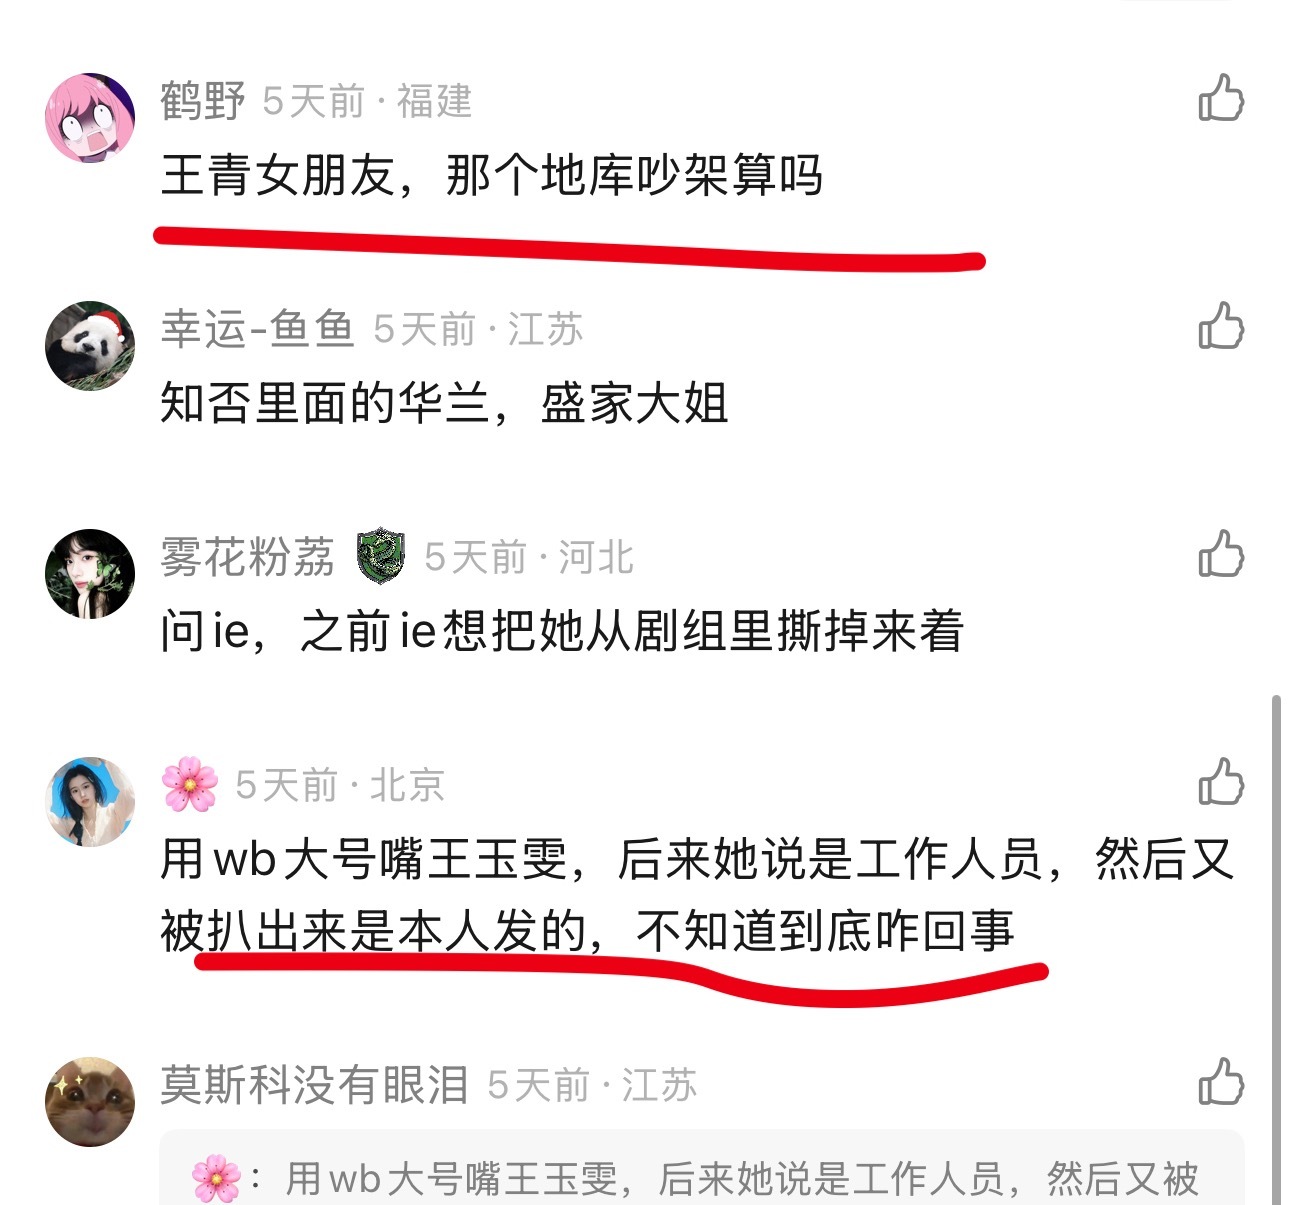Open the cherry blossom emoji username profile
Viewport: 1290px width, 1205px height.
coord(190,784)
